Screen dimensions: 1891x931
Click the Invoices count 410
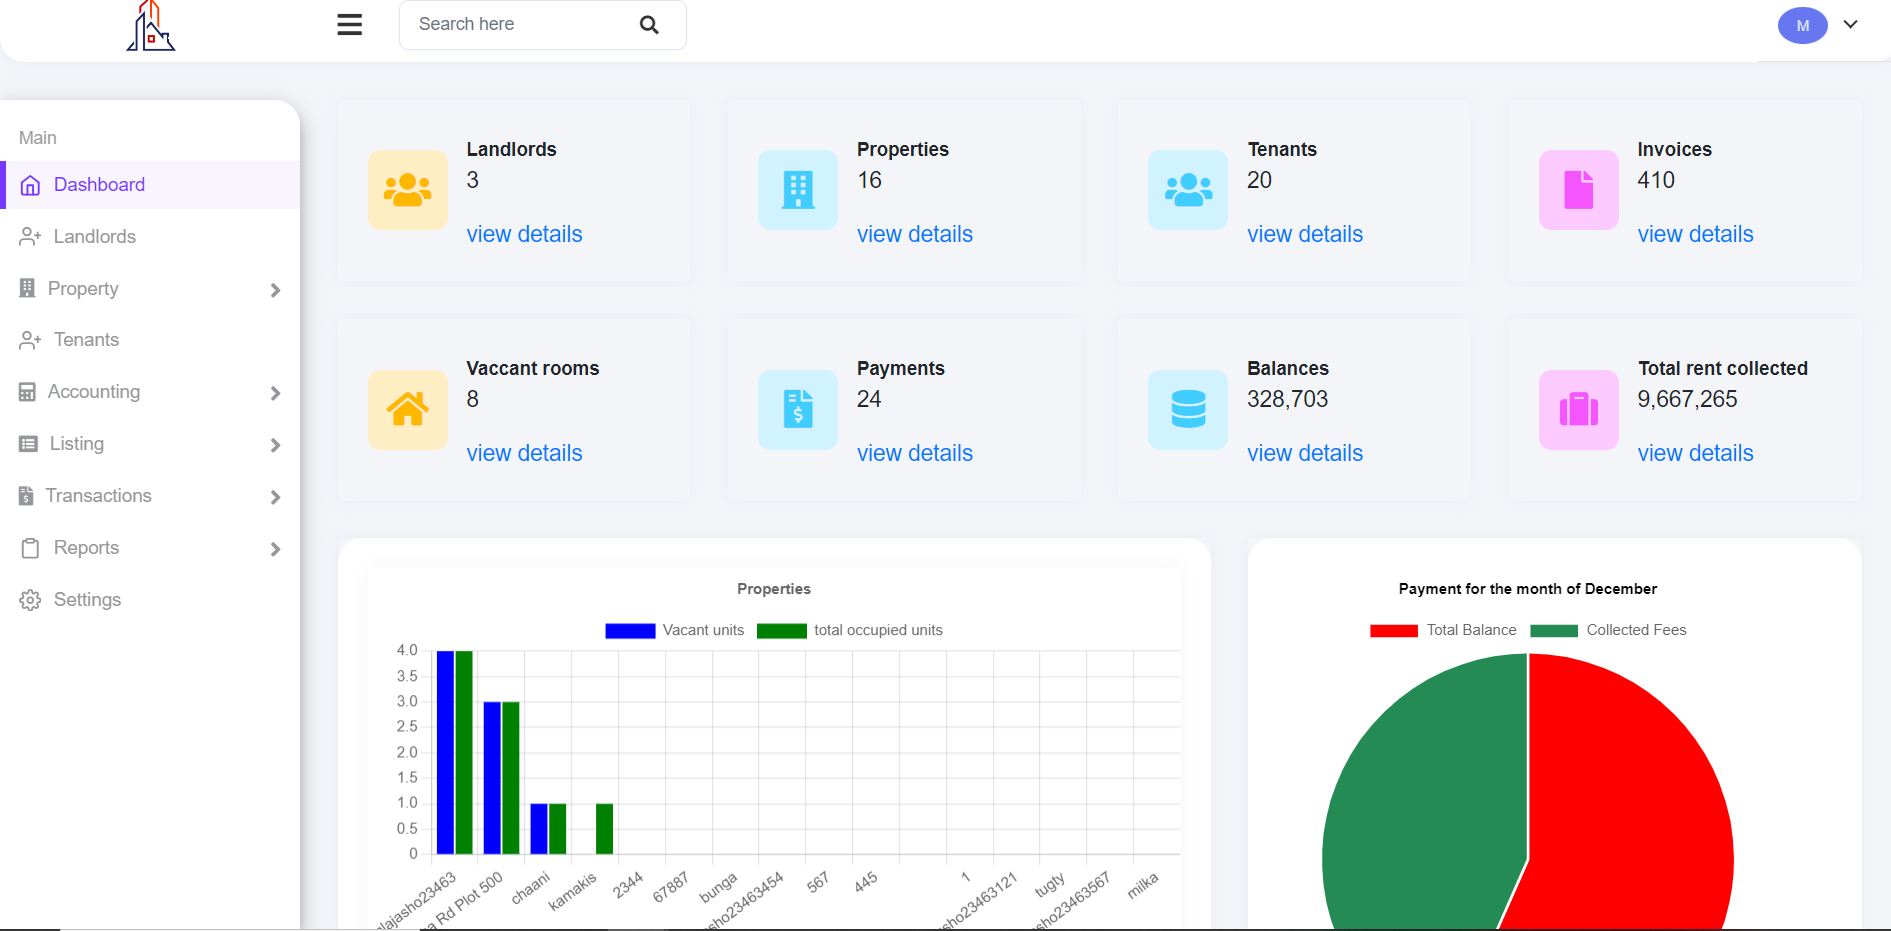click(x=1656, y=180)
